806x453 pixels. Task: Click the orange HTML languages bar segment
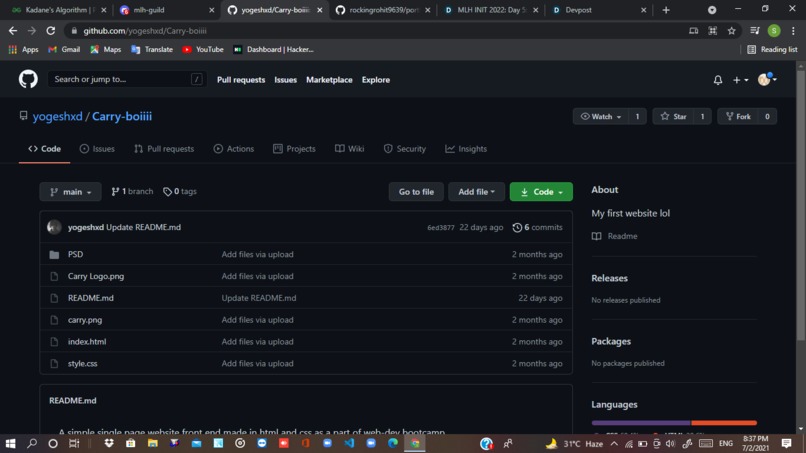[x=724, y=423]
